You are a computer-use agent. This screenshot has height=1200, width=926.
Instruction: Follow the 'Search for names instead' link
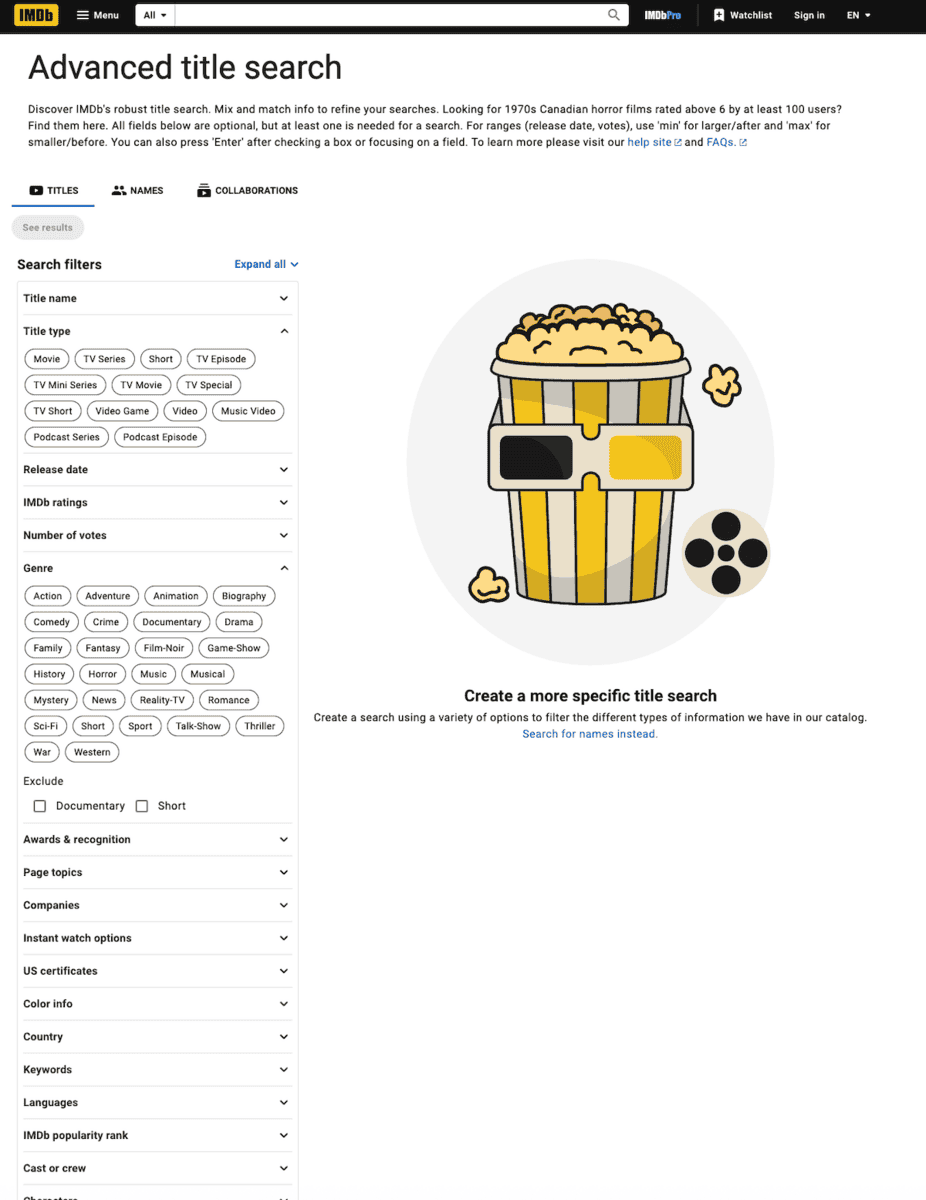tap(590, 734)
